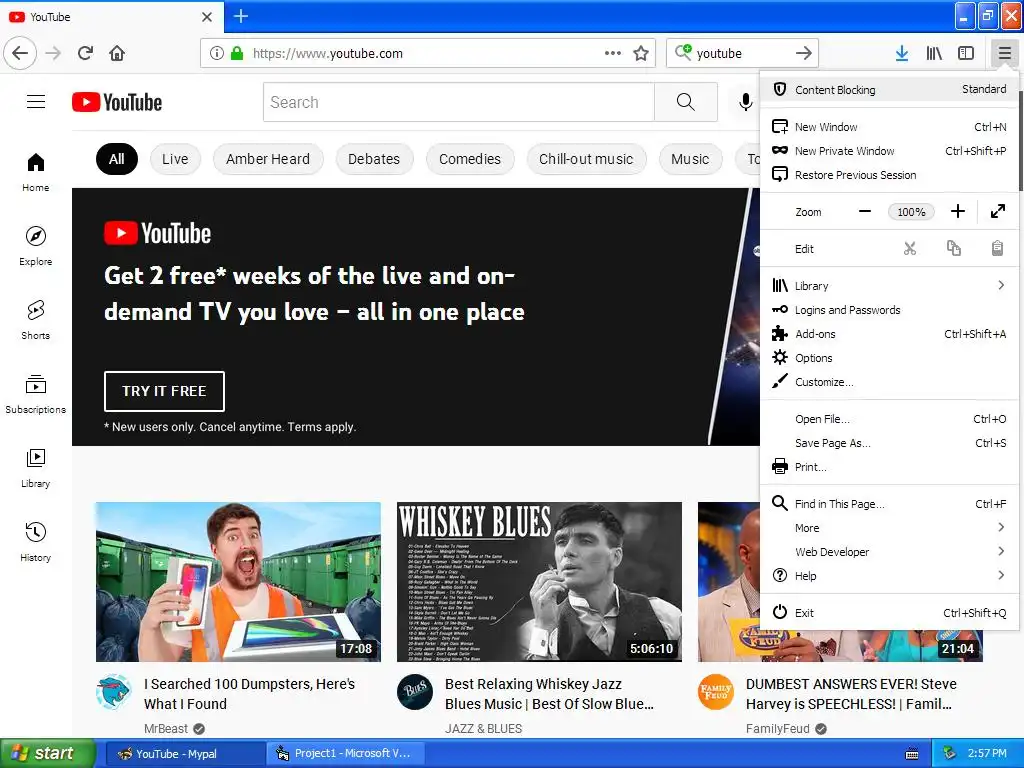This screenshot has height=768, width=1024.
Task: Open Logins and Passwords
Action: [x=889, y=310]
